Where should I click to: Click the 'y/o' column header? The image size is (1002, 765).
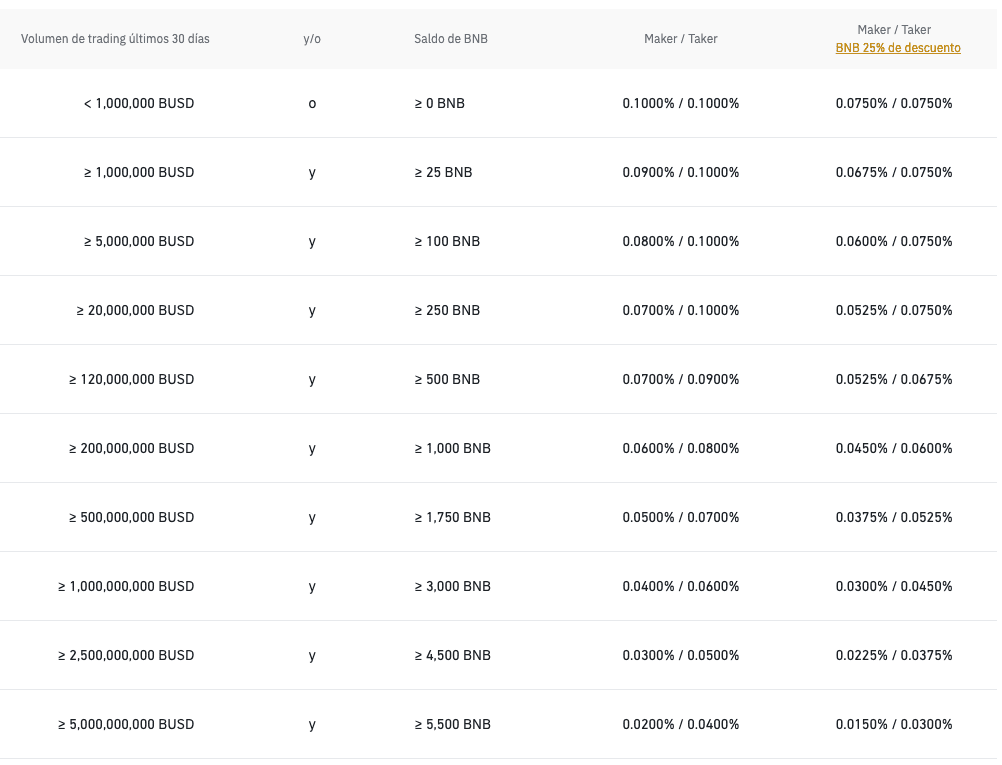[312, 39]
